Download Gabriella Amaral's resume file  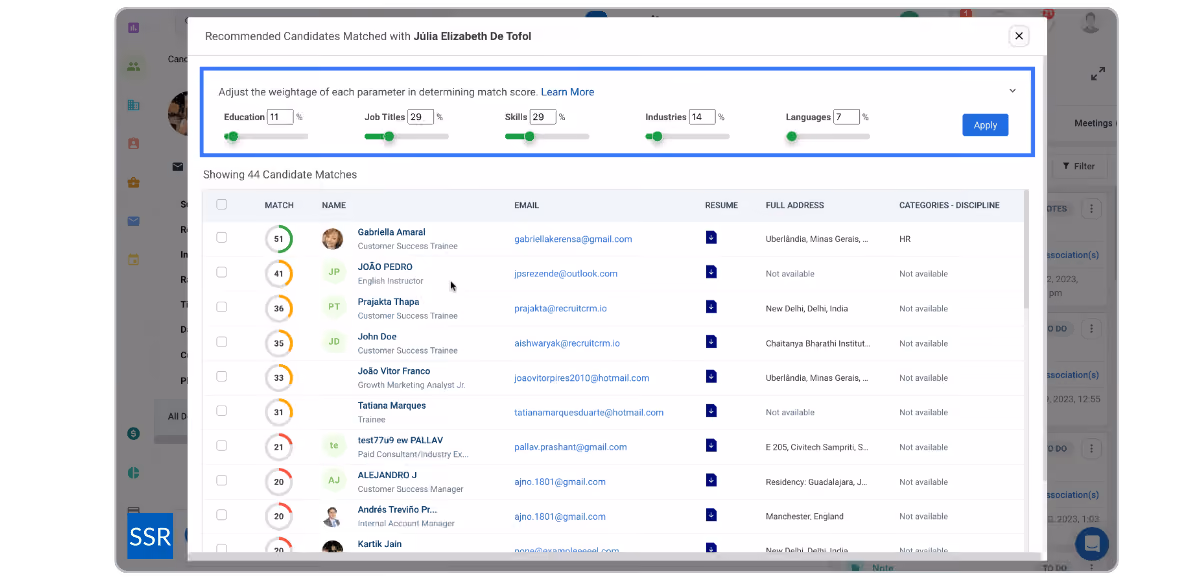[x=711, y=237]
